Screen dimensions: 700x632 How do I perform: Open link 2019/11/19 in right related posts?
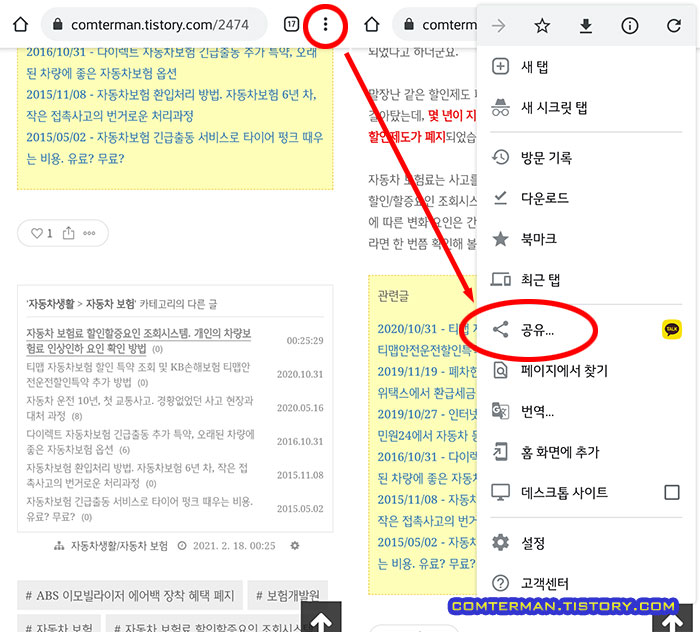point(427,382)
